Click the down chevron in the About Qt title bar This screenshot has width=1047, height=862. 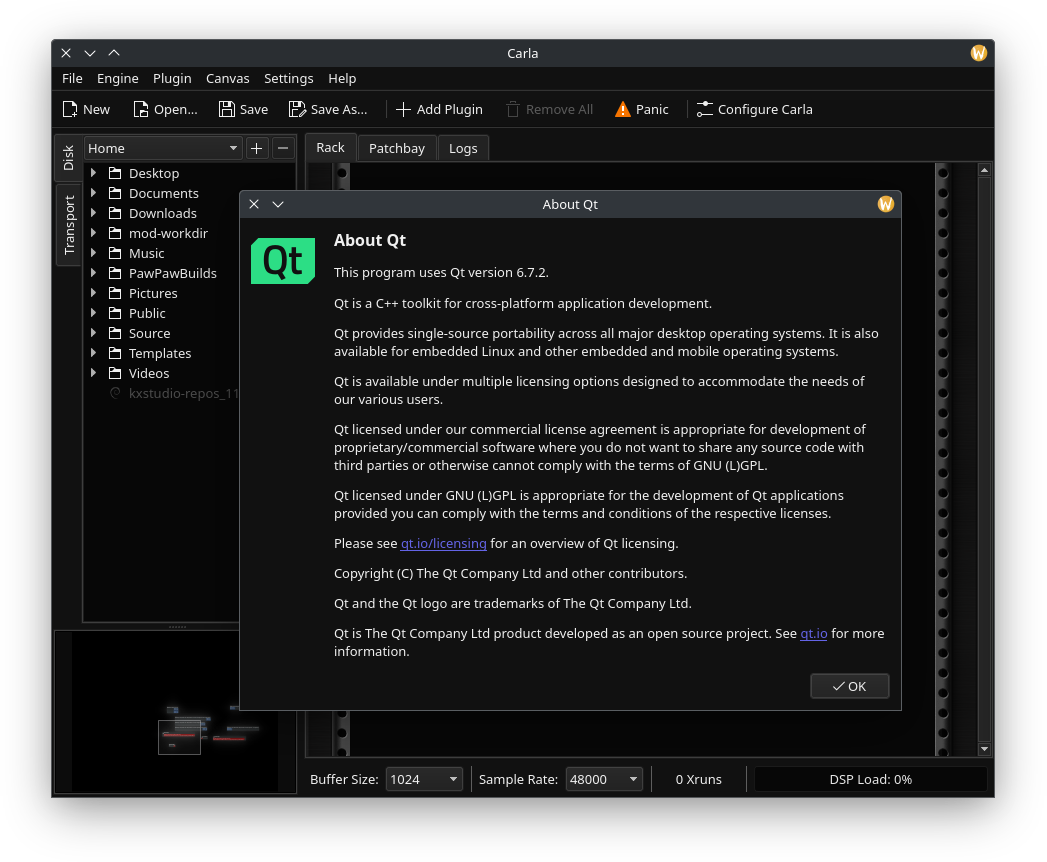pos(278,204)
